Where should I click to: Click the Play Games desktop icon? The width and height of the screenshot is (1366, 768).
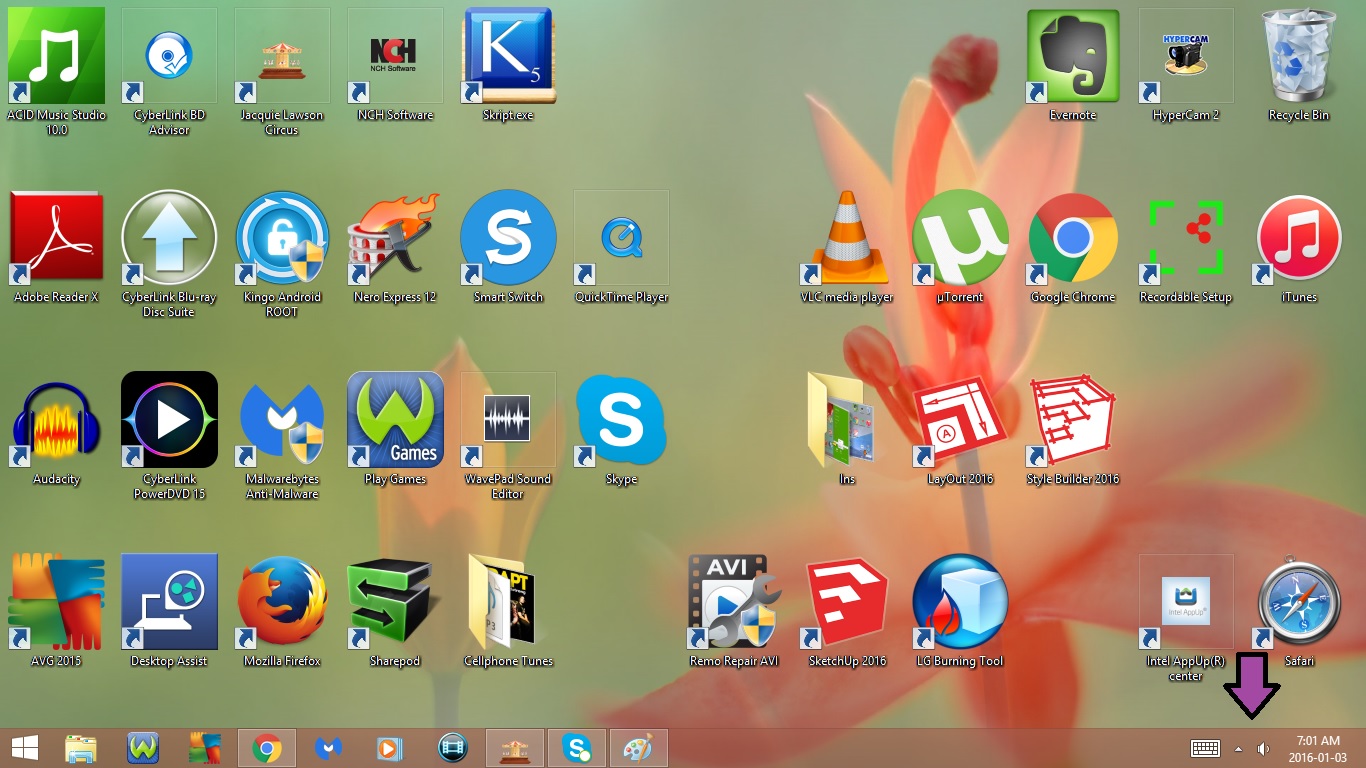pos(395,420)
